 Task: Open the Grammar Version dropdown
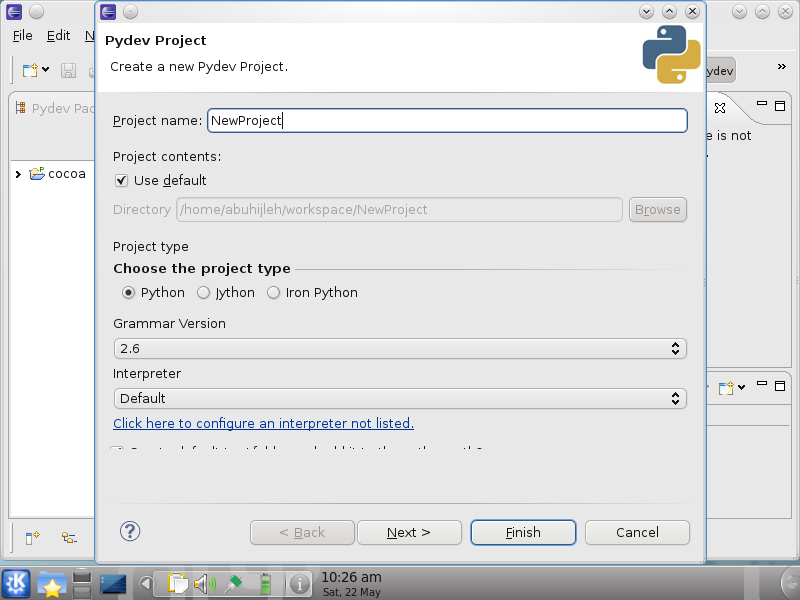(400, 348)
